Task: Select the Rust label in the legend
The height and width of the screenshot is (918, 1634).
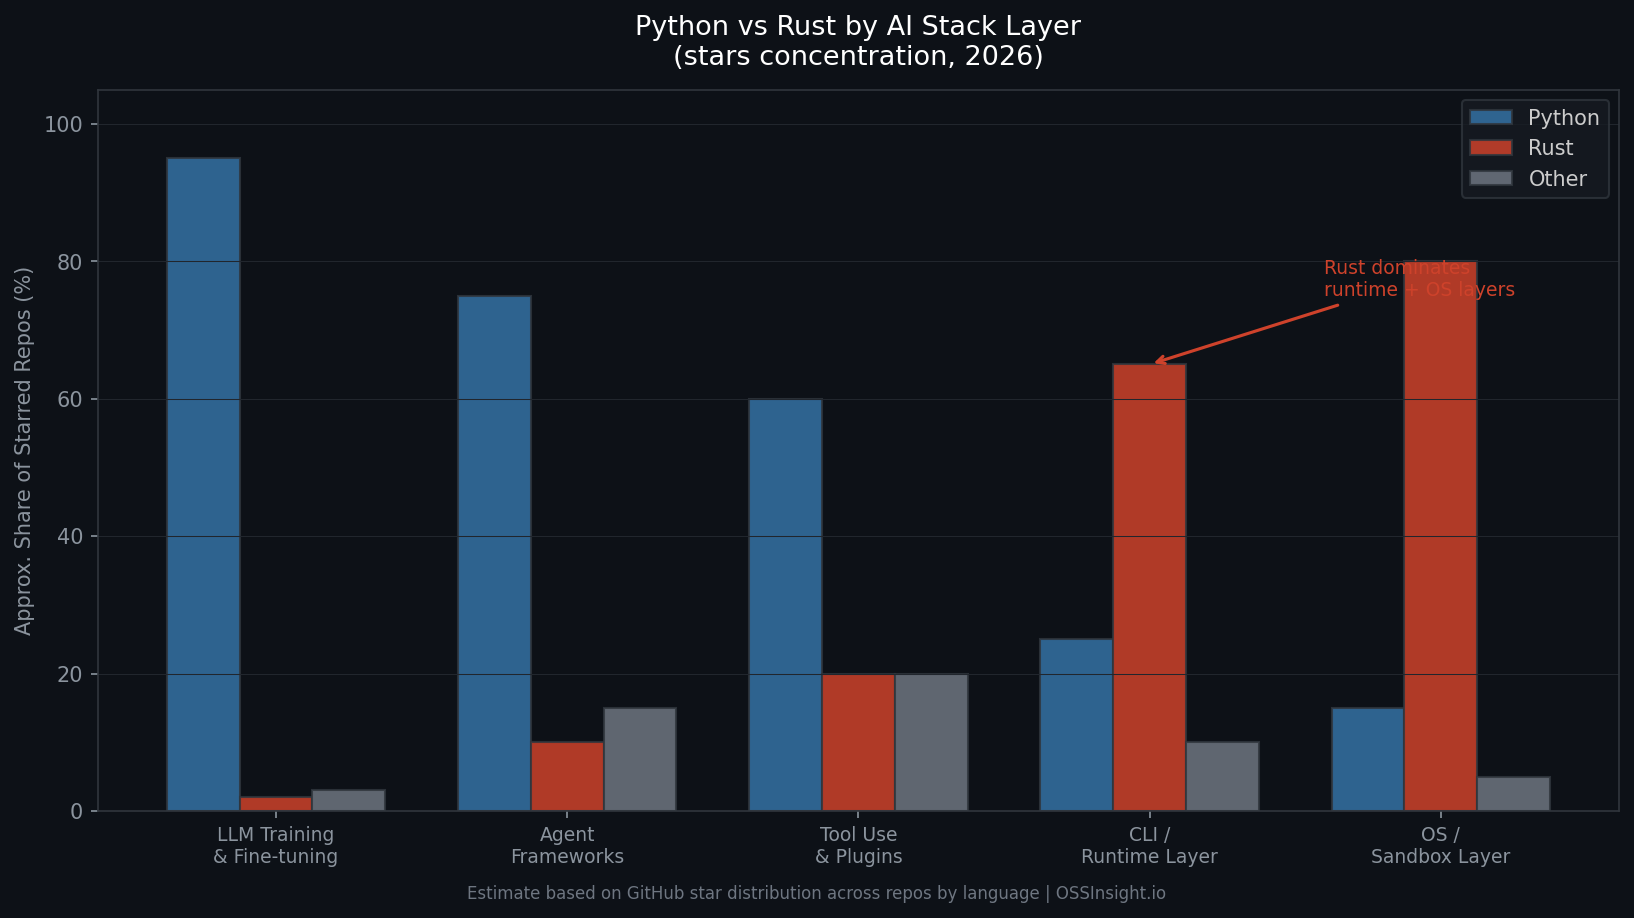Action: point(1551,147)
